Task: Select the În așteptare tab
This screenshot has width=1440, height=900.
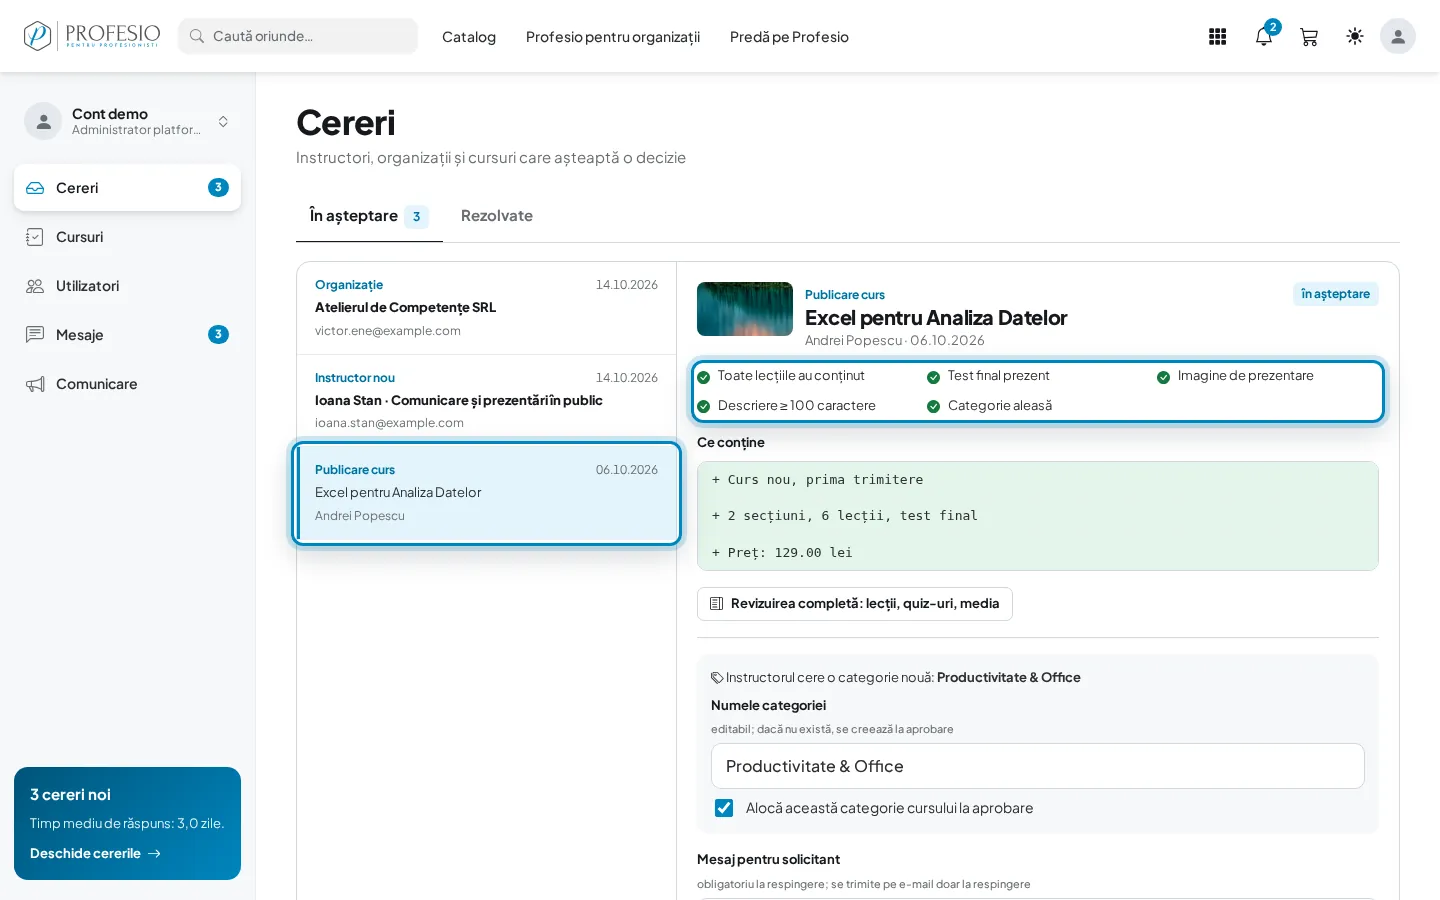Action: point(369,216)
